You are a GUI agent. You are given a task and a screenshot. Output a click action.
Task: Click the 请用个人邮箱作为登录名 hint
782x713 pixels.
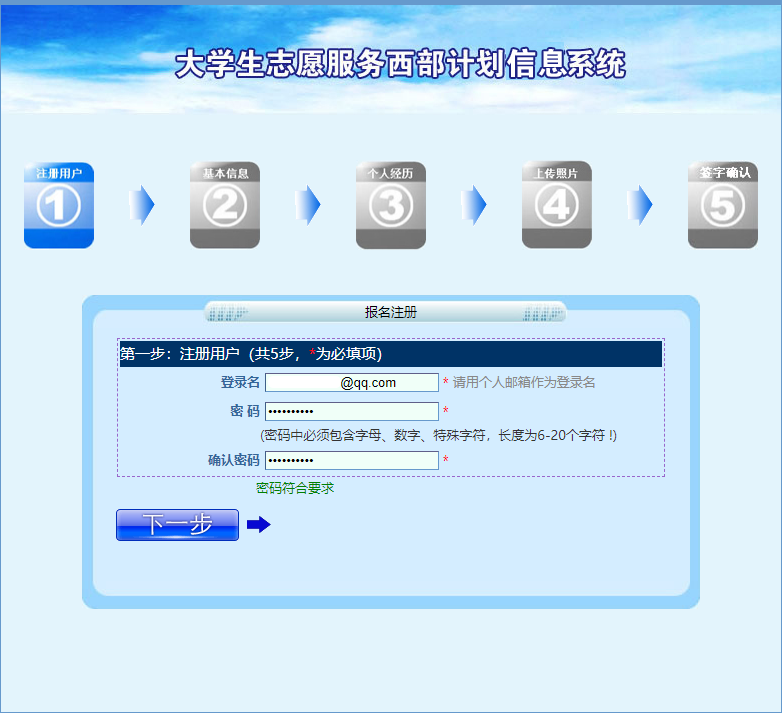[524, 383]
